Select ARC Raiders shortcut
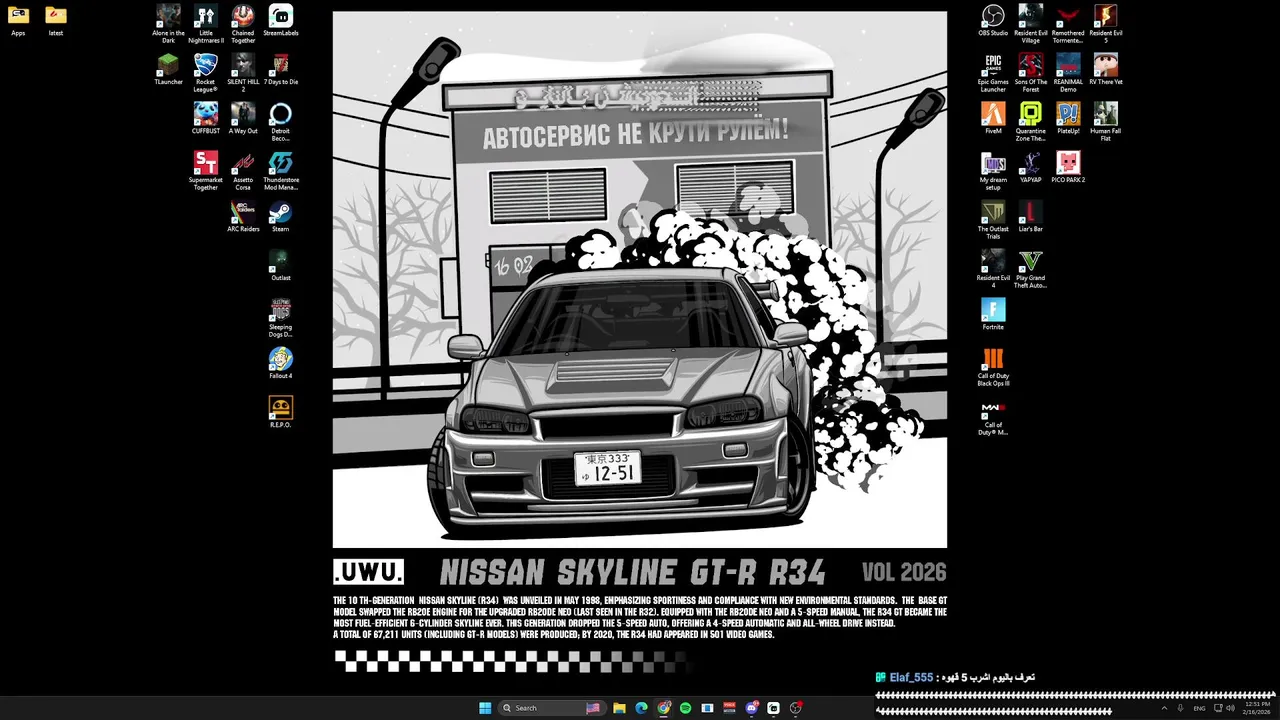Viewport: 1280px width, 720px height. click(243, 216)
